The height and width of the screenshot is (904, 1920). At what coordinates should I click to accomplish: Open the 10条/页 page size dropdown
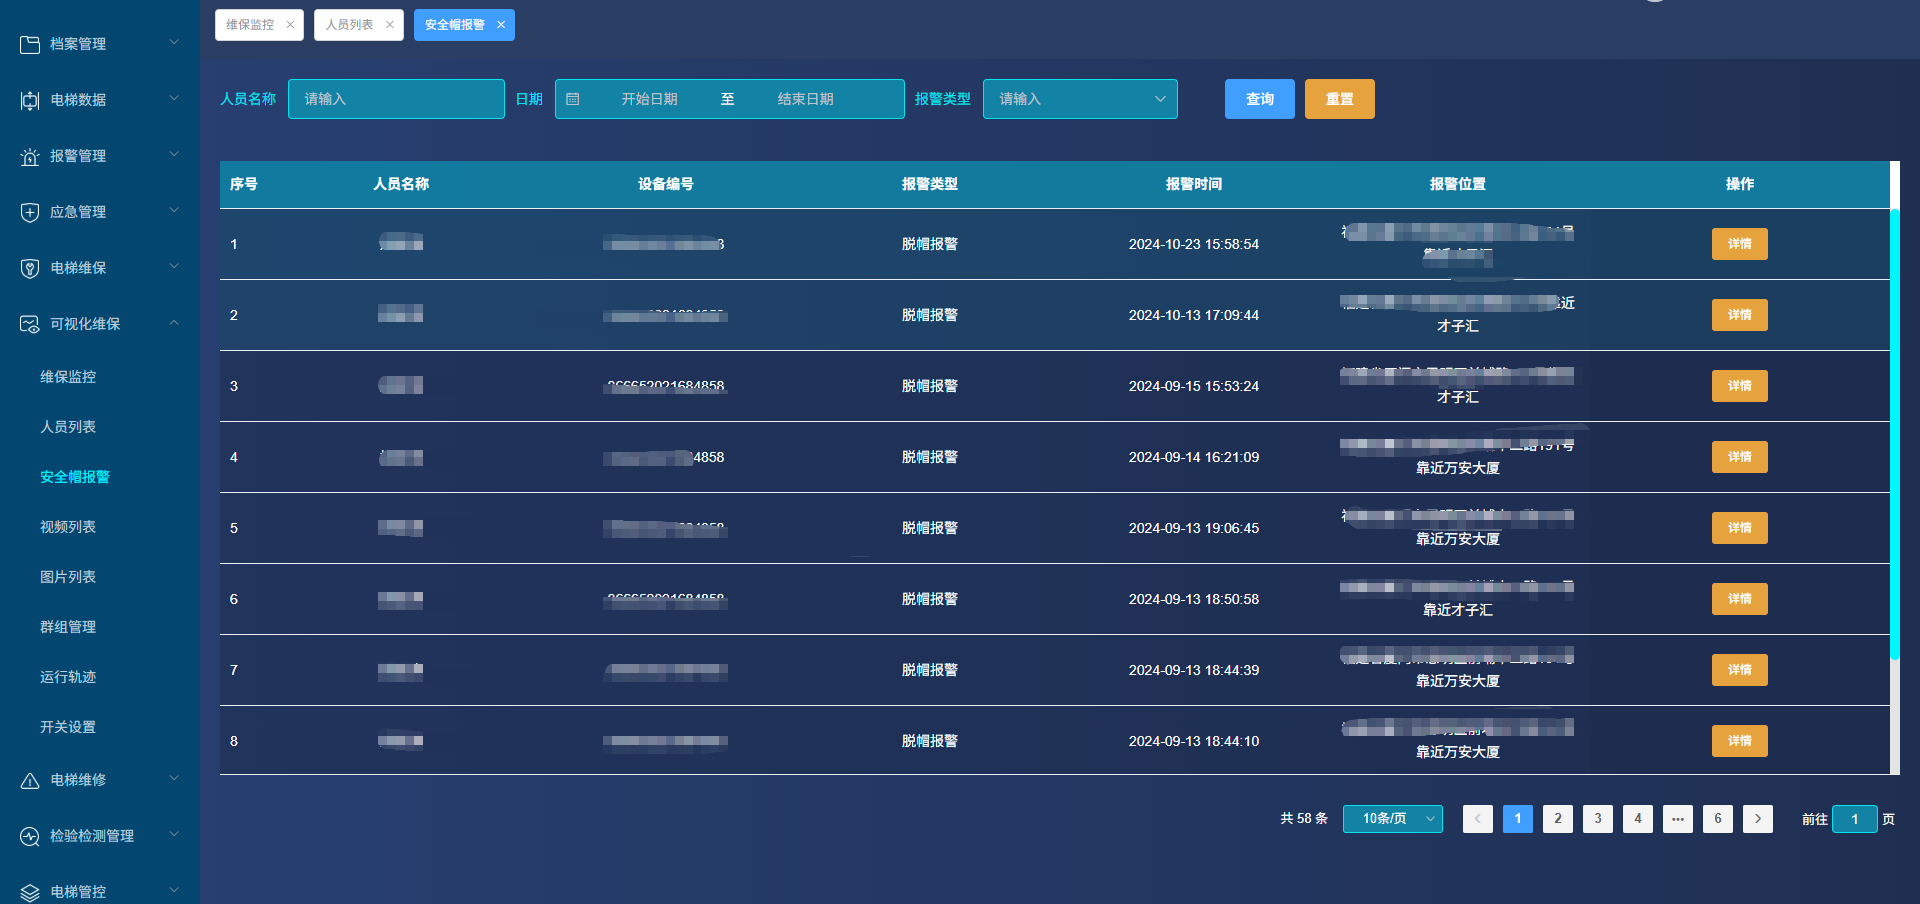point(1392,819)
